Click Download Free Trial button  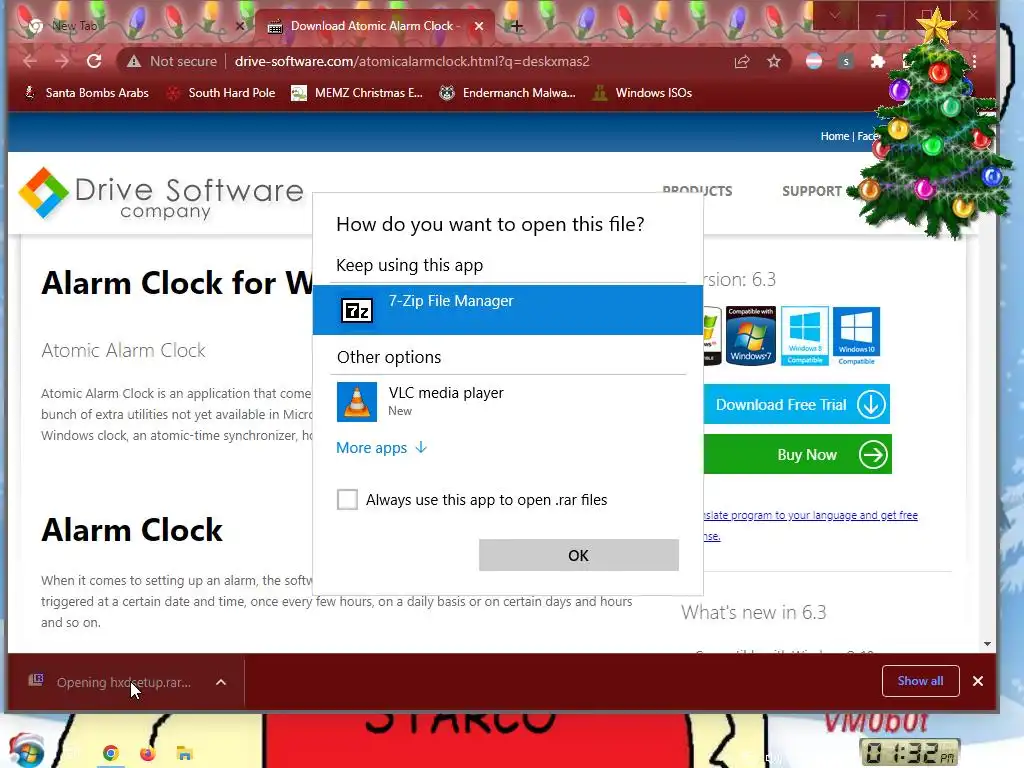[797, 404]
